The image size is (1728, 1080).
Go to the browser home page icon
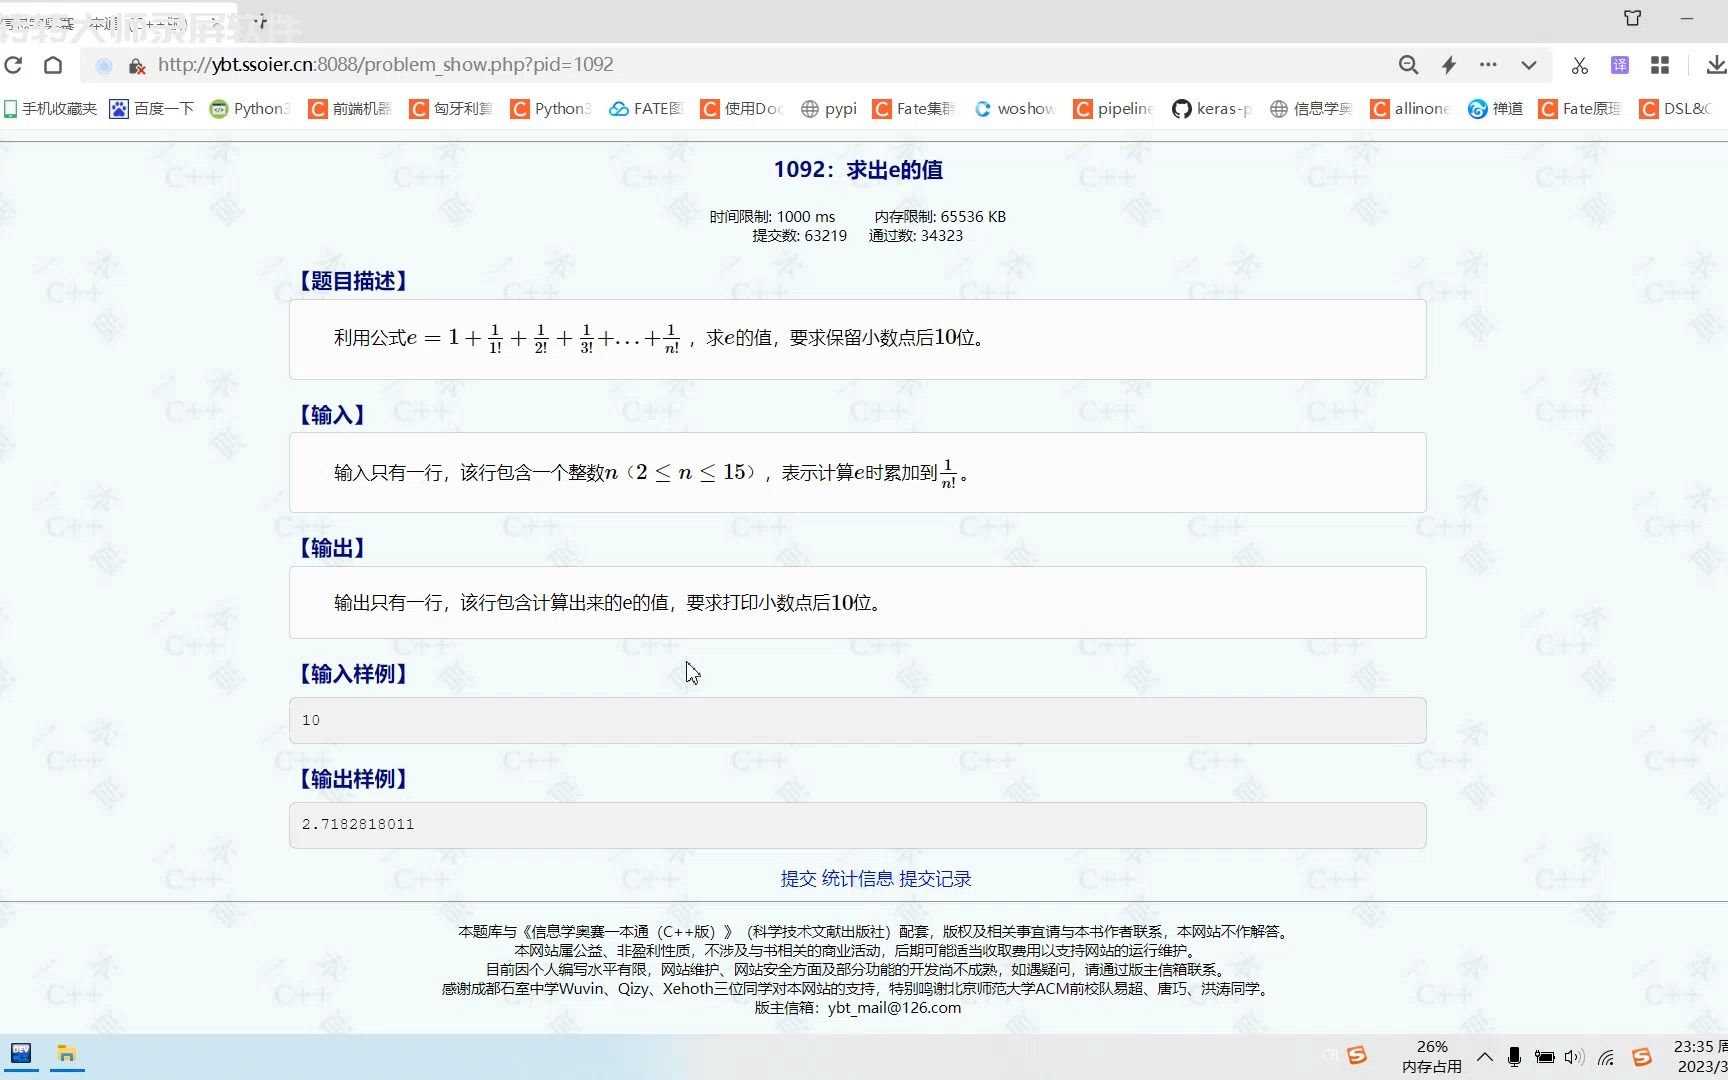click(x=53, y=65)
